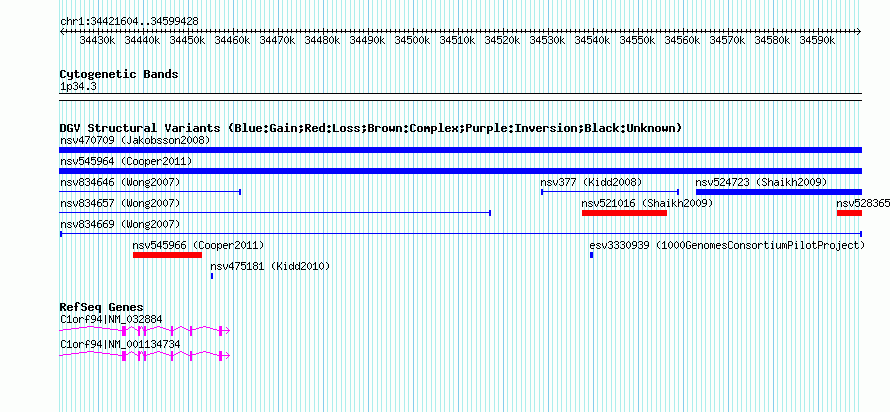Viewport: 890px width, 412px height.
Task: Select the C1orf94 NM_001134734 magenta gene glyph
Action: [x=145, y=355]
